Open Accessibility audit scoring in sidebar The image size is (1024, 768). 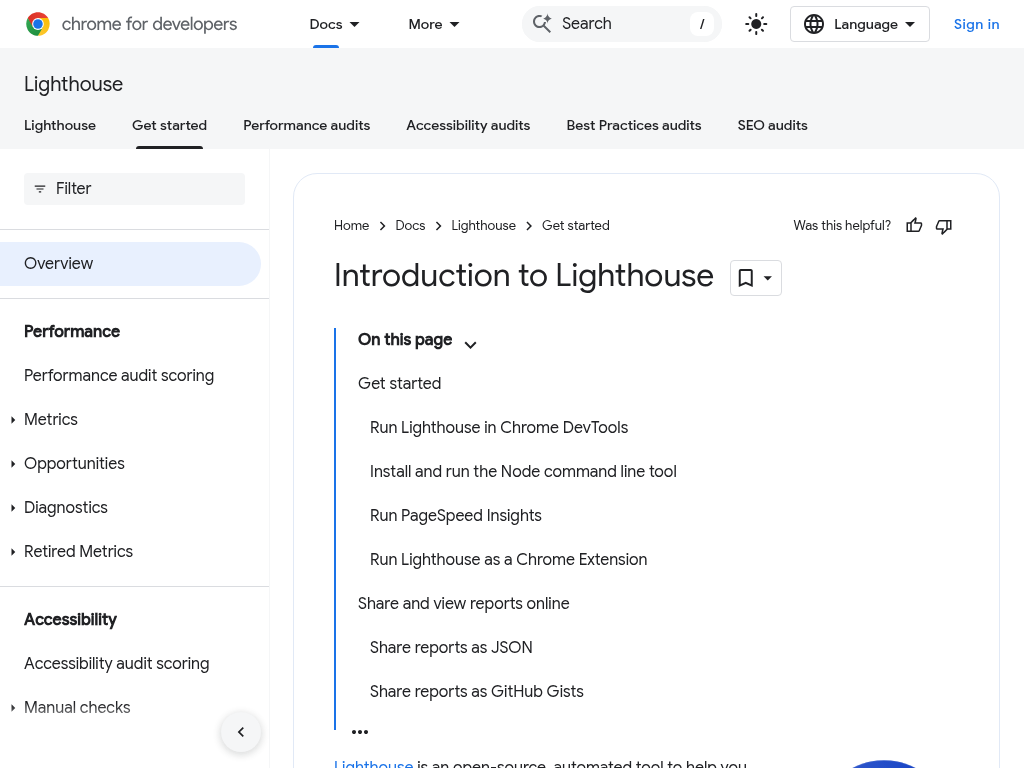[117, 664]
